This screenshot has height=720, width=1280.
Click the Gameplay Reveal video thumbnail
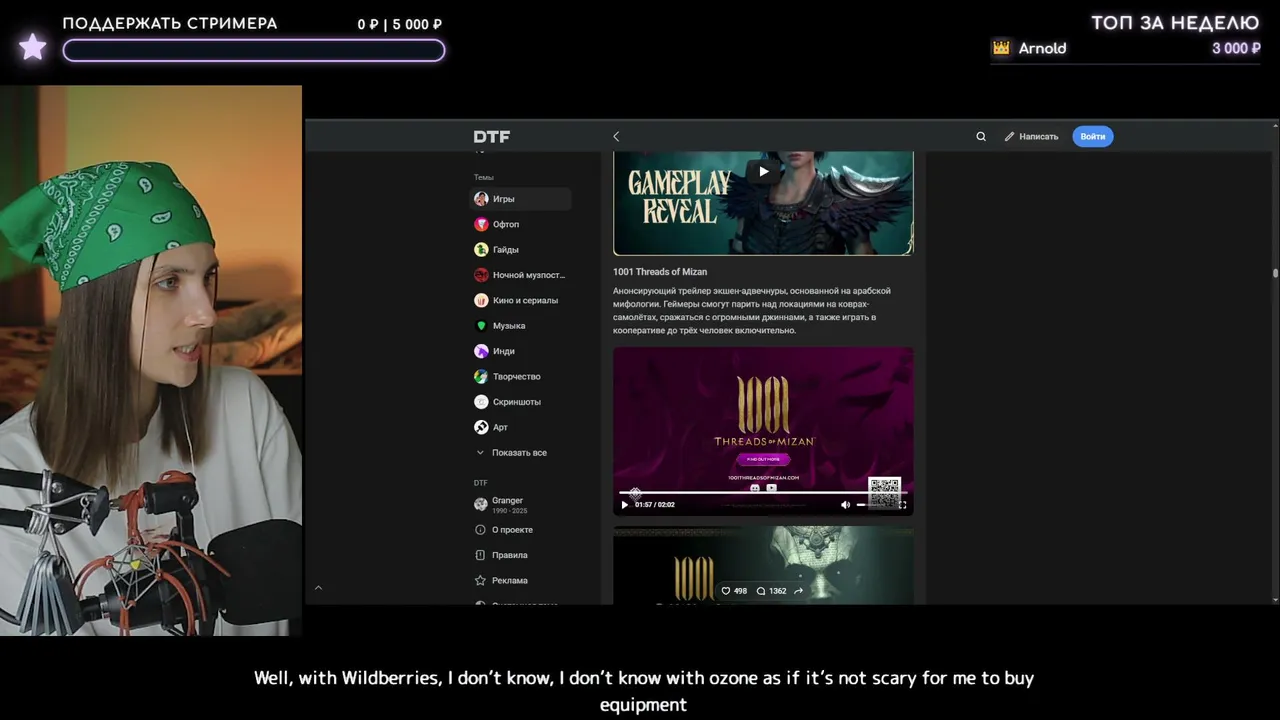(x=763, y=203)
